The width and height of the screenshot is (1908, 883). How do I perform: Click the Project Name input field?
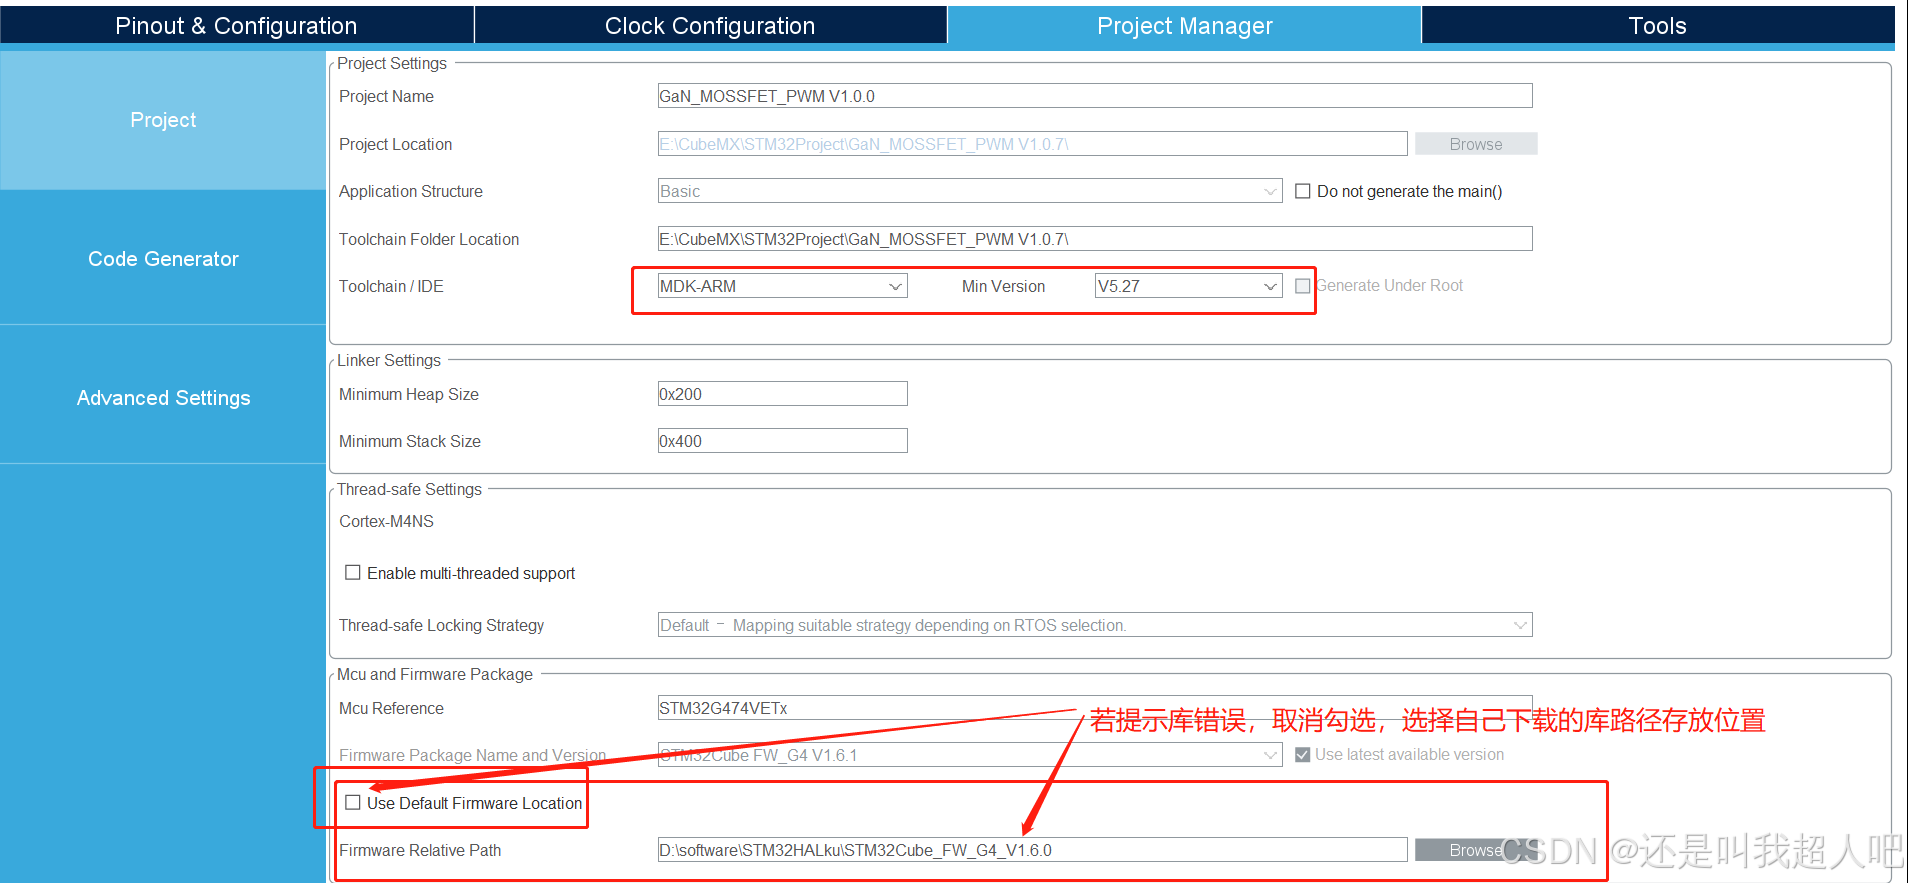(1095, 96)
